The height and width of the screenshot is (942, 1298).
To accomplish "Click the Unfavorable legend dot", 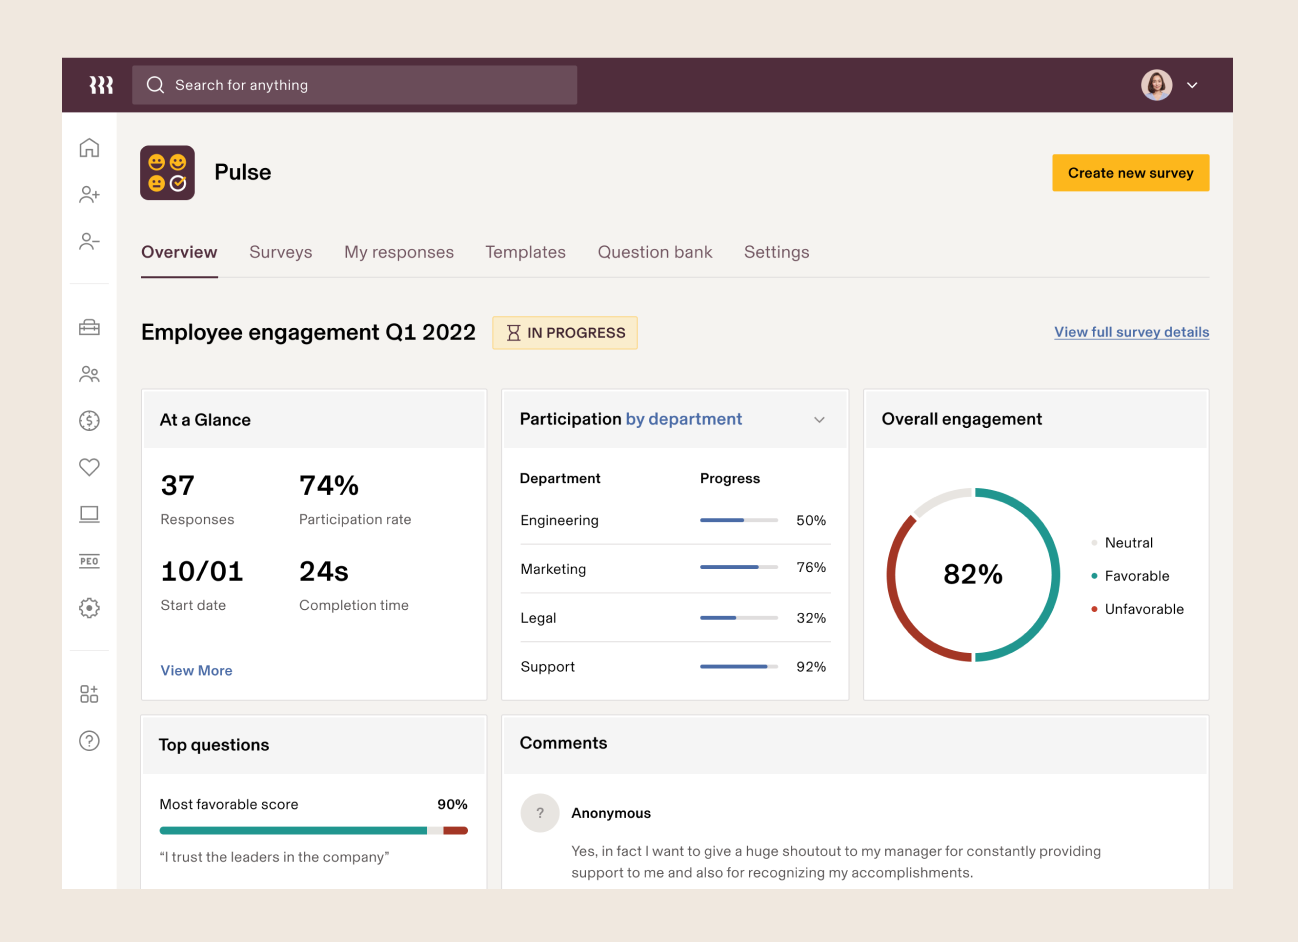I will pos(1094,609).
